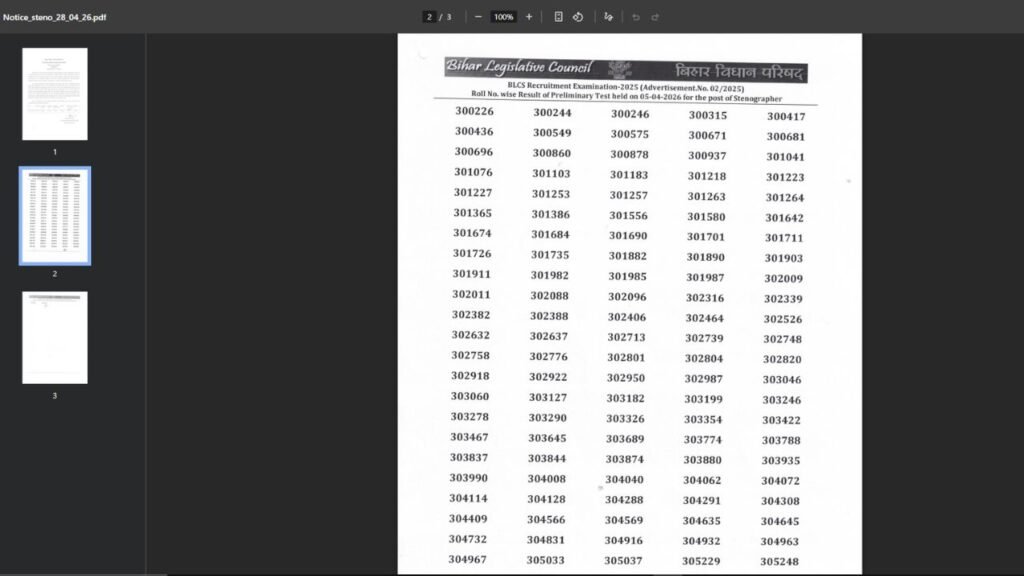Click roll number 304040
1024x576 pixels.
point(624,479)
